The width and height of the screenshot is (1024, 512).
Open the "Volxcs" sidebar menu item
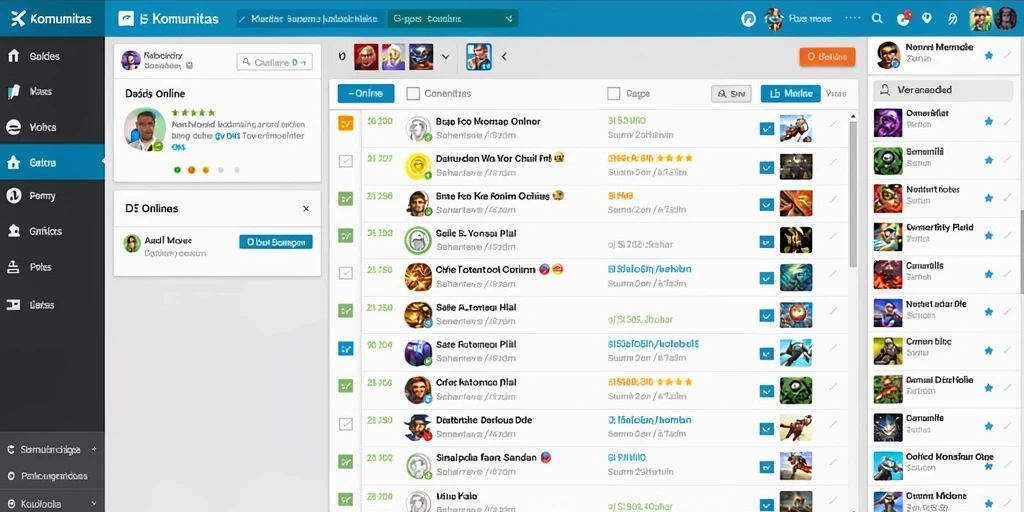coord(52,127)
